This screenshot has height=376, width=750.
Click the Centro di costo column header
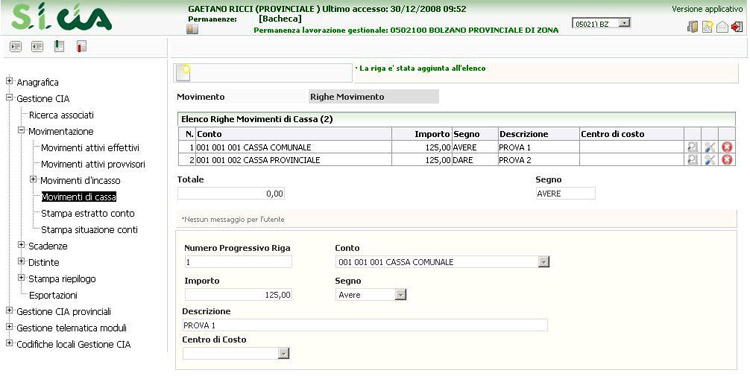click(631, 134)
